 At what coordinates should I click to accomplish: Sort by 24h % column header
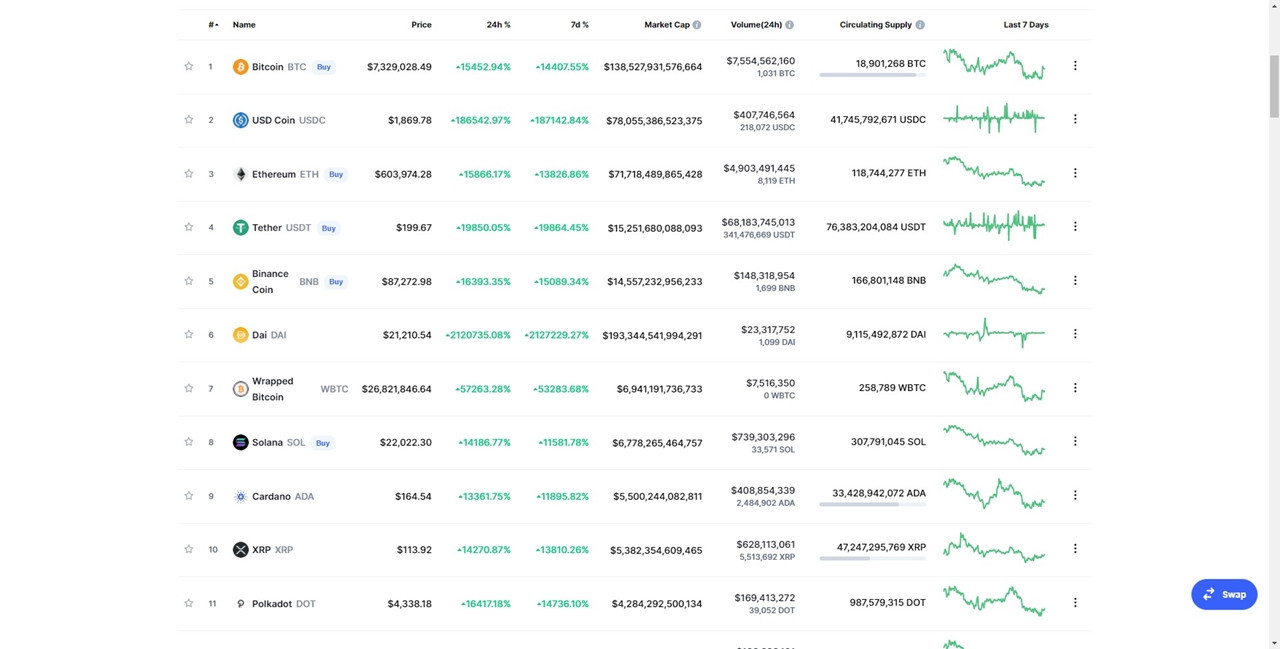(x=499, y=25)
